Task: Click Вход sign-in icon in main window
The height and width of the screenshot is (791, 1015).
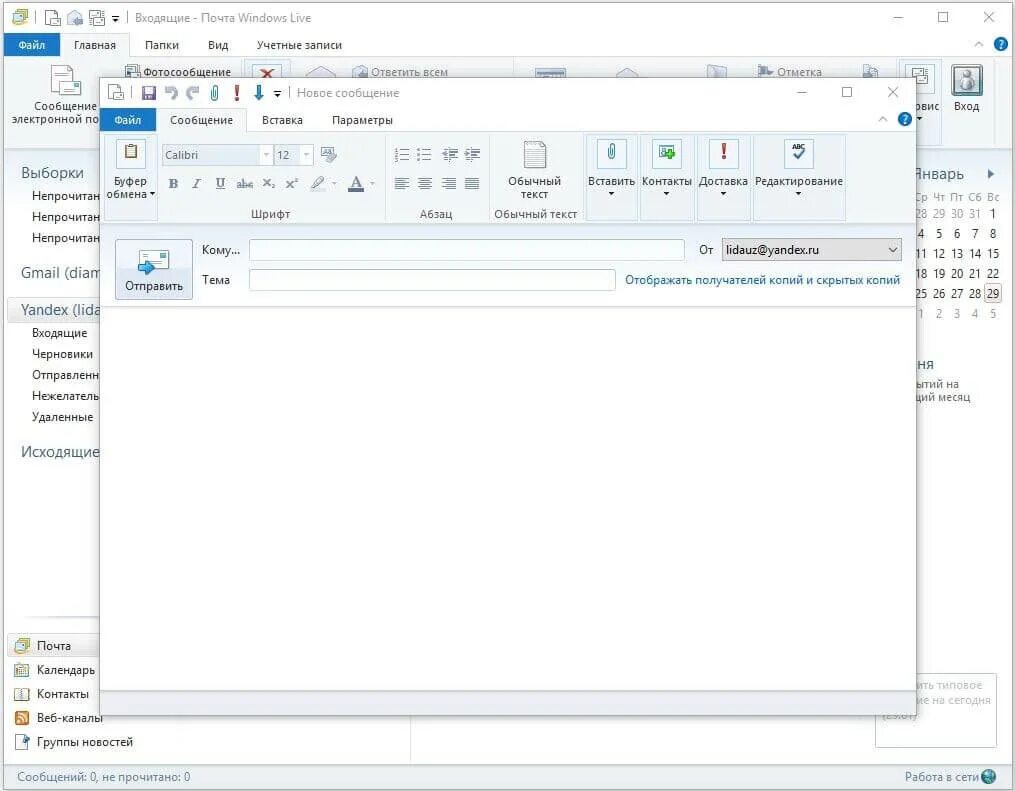Action: click(x=966, y=88)
